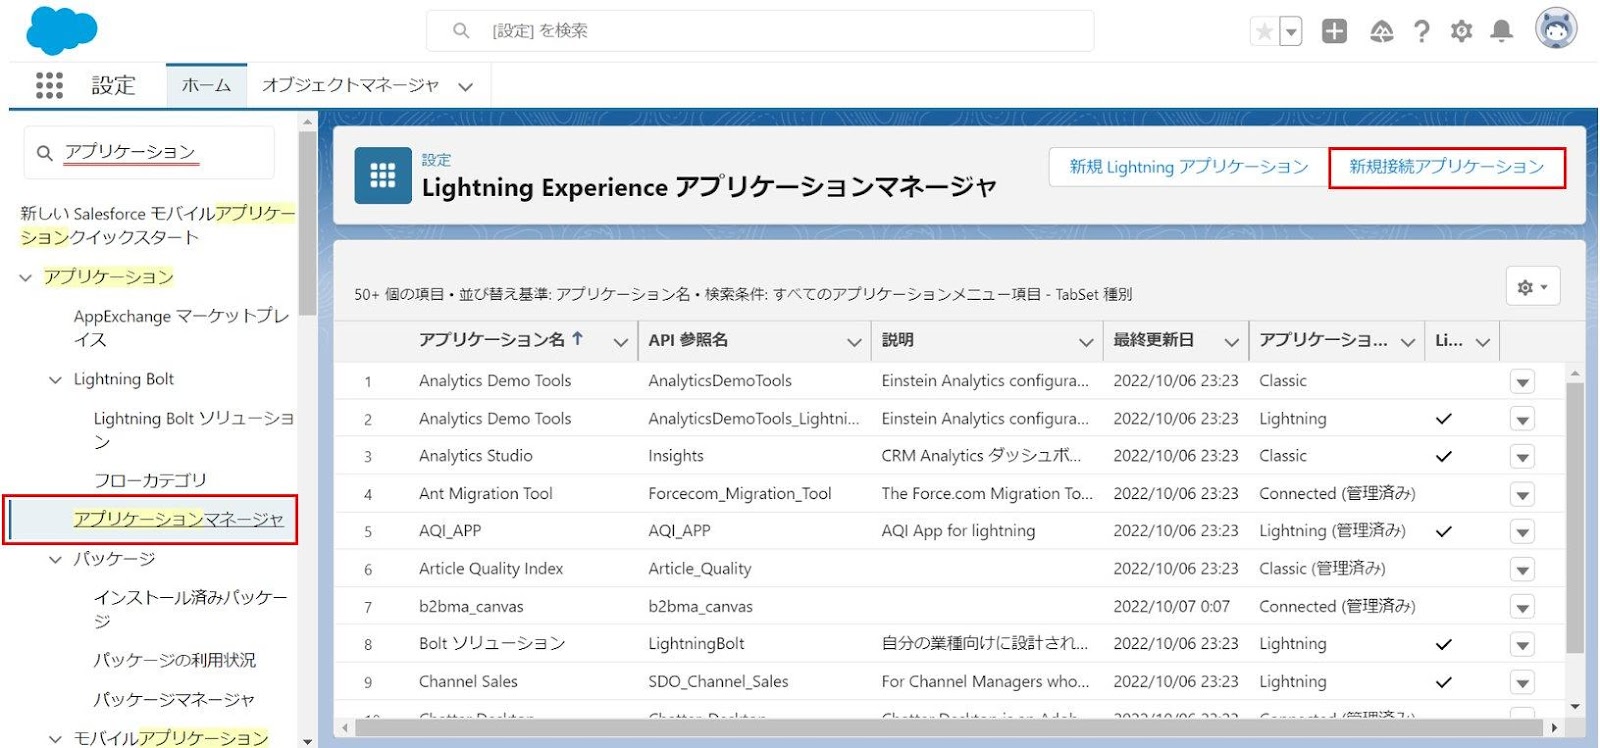Click the 設定 breadcrumb above the page title
Viewport: 1600px width, 748px height.
tap(436, 160)
